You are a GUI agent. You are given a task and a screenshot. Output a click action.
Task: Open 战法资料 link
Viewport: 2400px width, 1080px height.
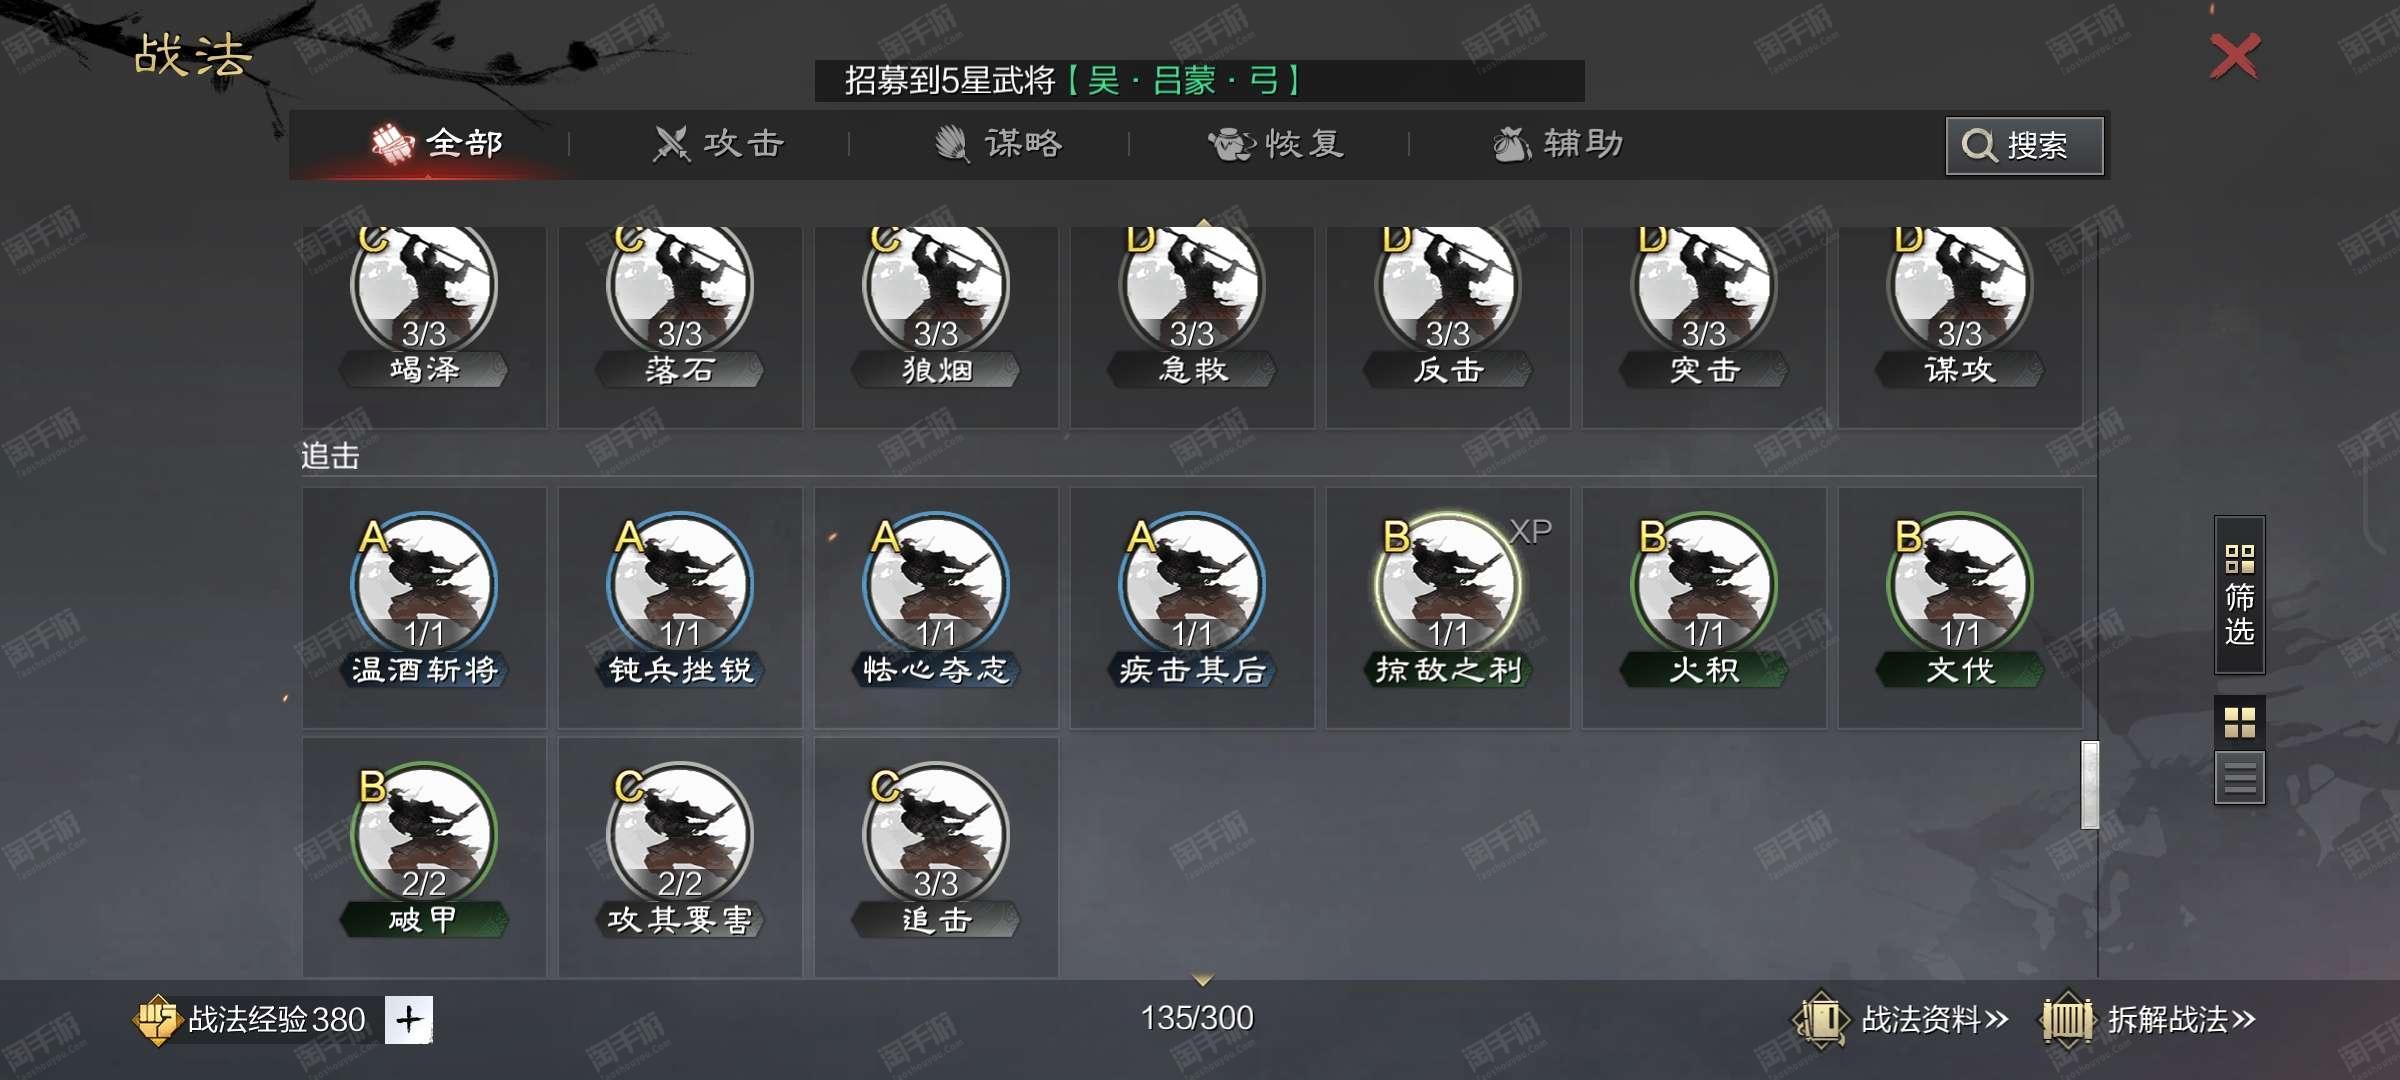1902,1020
